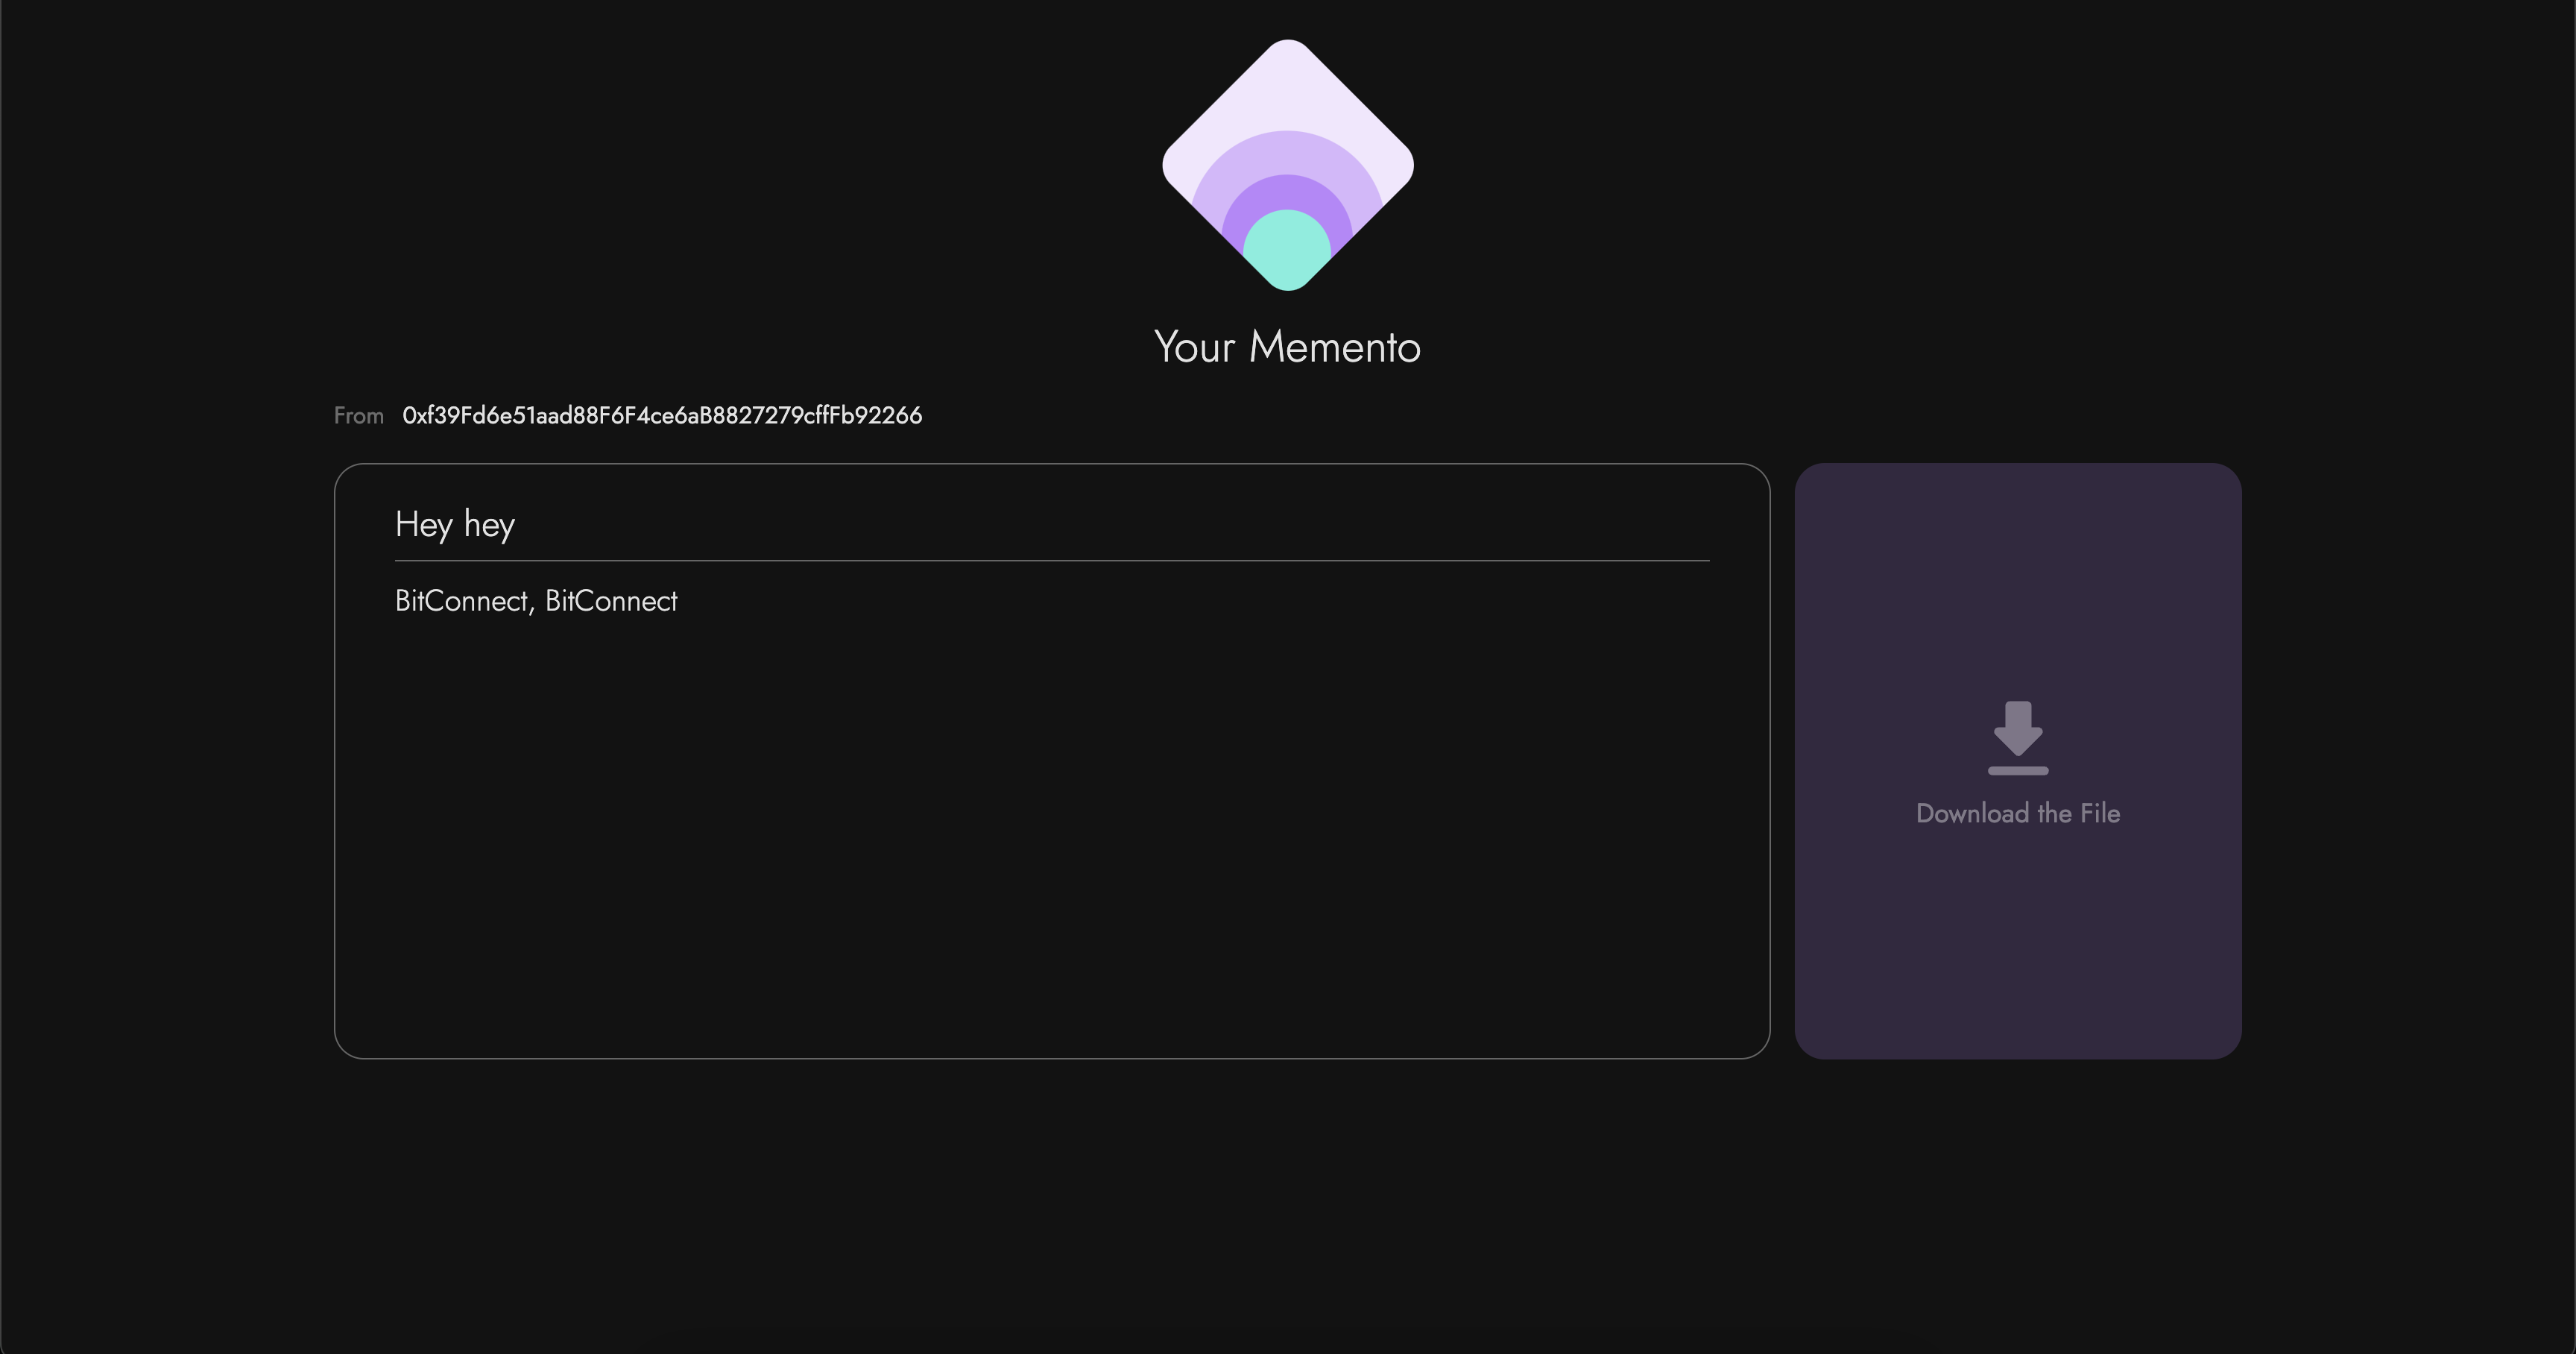Click the Memento diamond logo
The width and height of the screenshot is (2576, 1354).
click(1287, 165)
